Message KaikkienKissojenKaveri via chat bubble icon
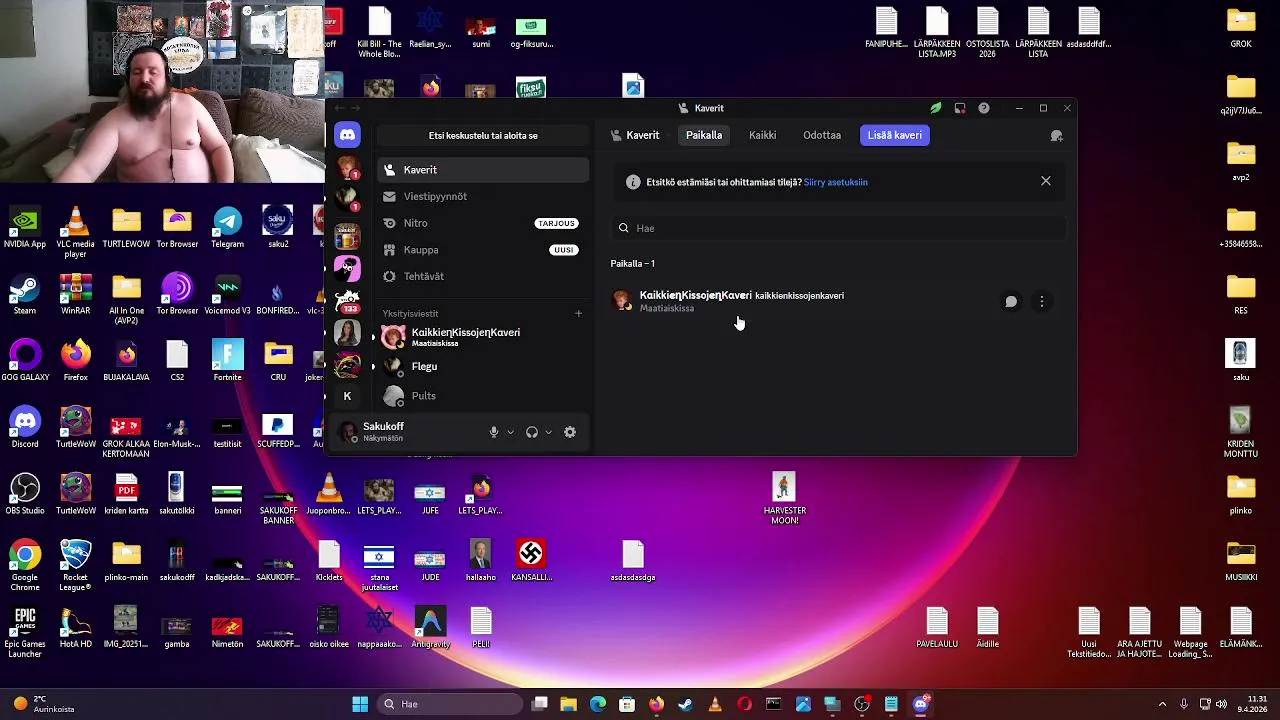The width and height of the screenshot is (1280, 720). click(x=1011, y=301)
